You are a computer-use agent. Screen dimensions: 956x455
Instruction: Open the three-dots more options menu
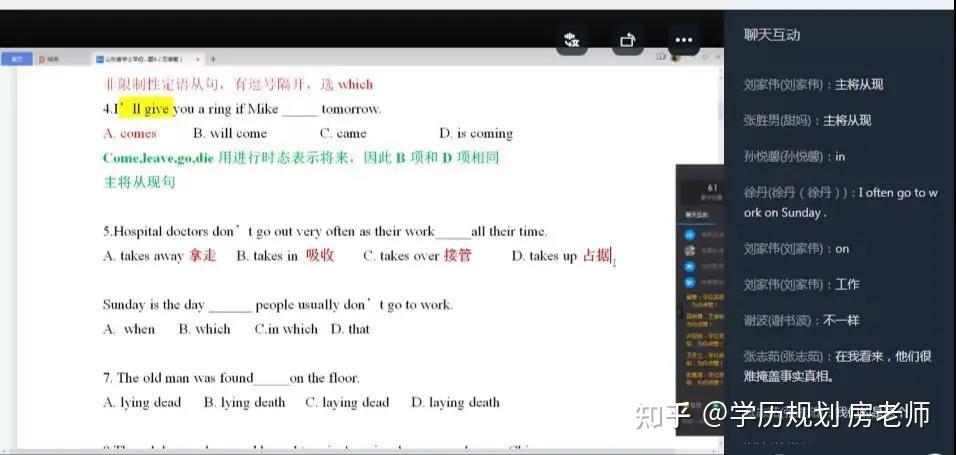(683, 41)
